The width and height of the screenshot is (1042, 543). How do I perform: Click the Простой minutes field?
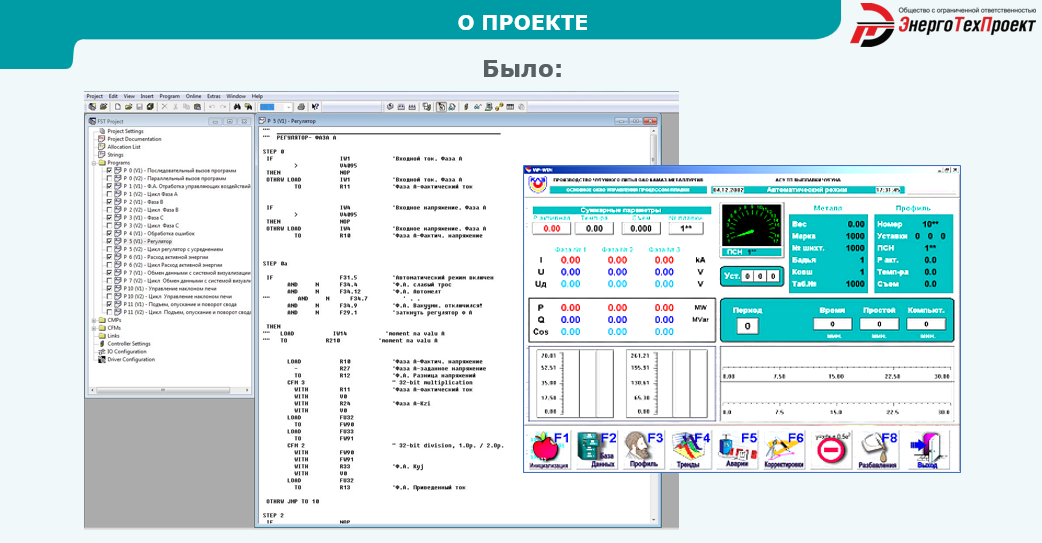coord(879,324)
